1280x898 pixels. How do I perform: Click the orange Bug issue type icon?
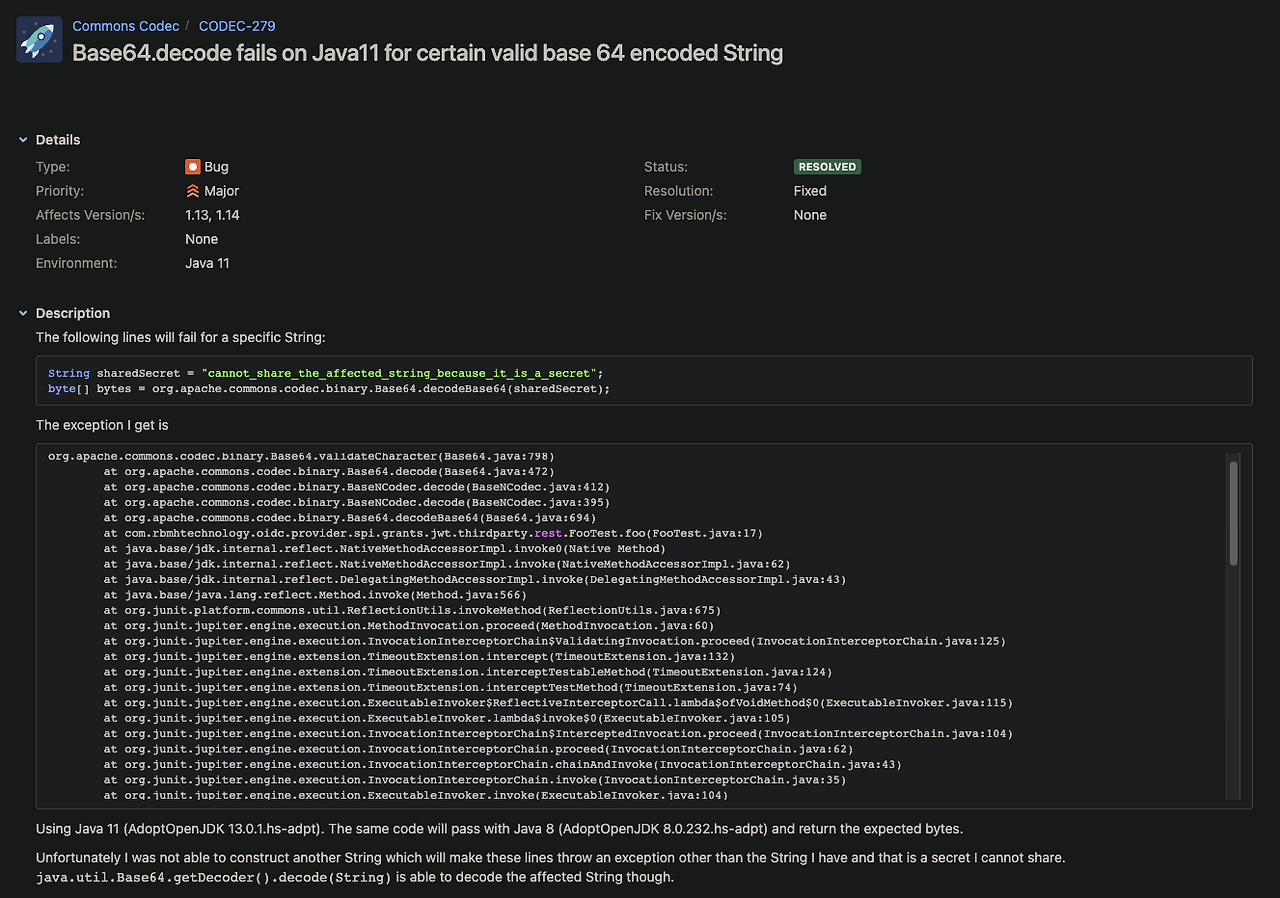click(x=193, y=166)
